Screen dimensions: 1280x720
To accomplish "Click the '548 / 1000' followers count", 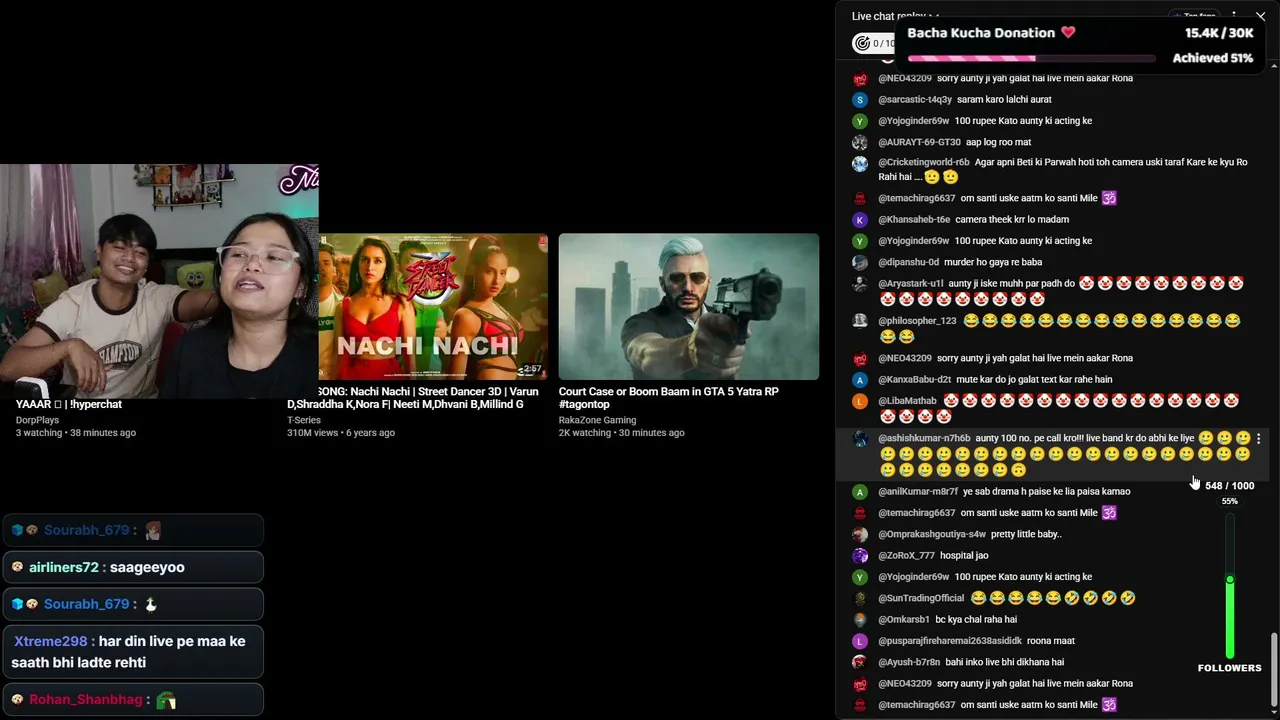I will (x=1230, y=486).
